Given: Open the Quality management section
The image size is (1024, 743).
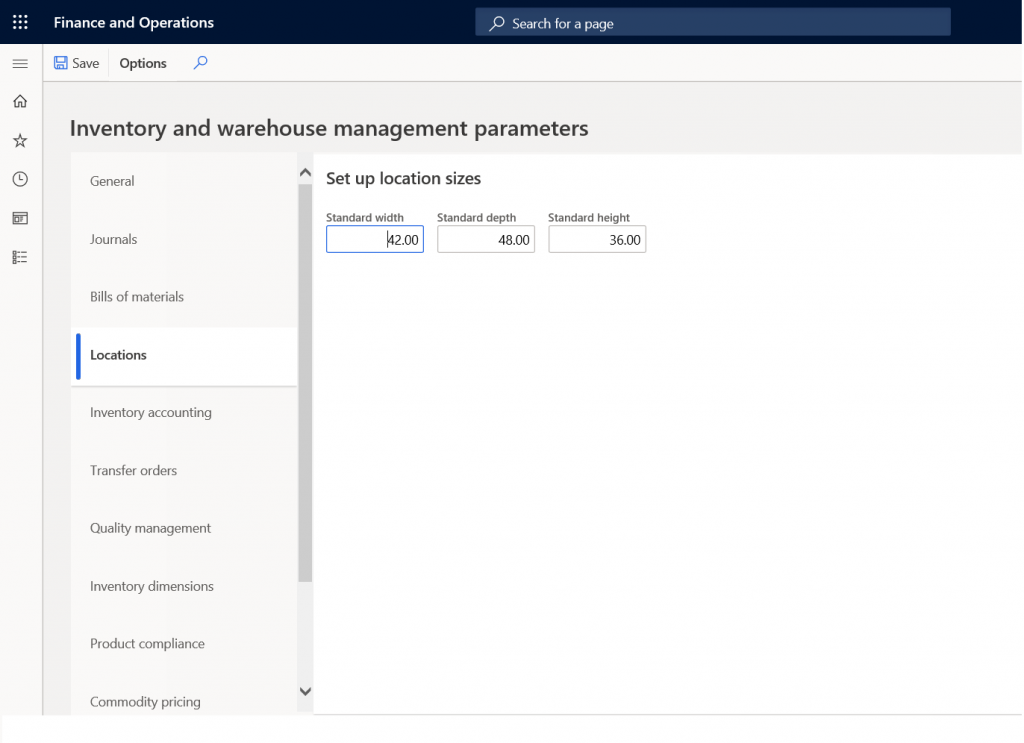Looking at the screenshot, I should click(150, 528).
